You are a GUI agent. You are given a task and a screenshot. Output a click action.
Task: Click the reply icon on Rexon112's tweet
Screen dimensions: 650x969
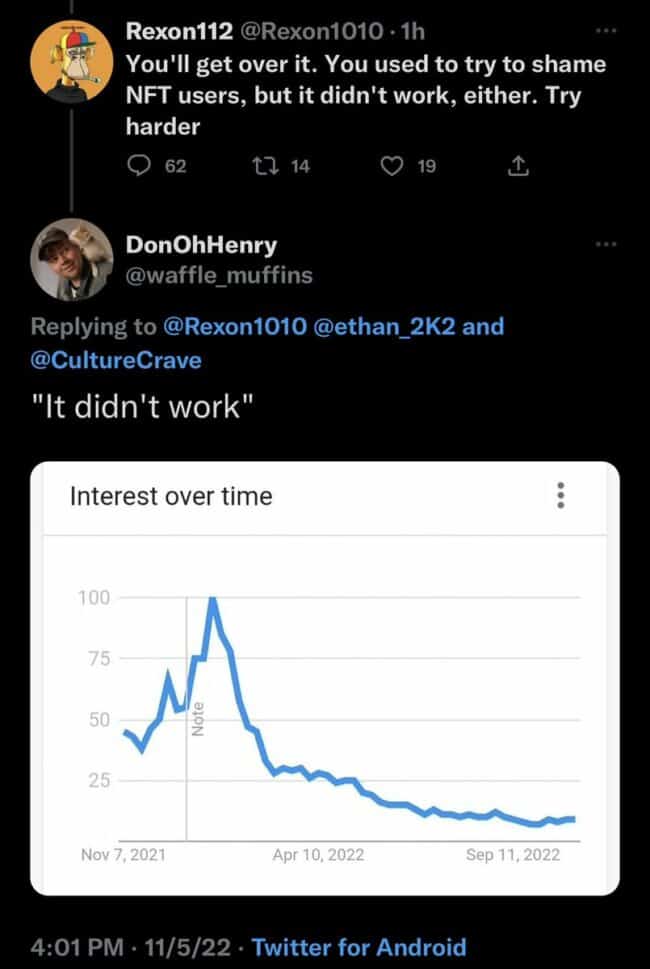point(139,166)
